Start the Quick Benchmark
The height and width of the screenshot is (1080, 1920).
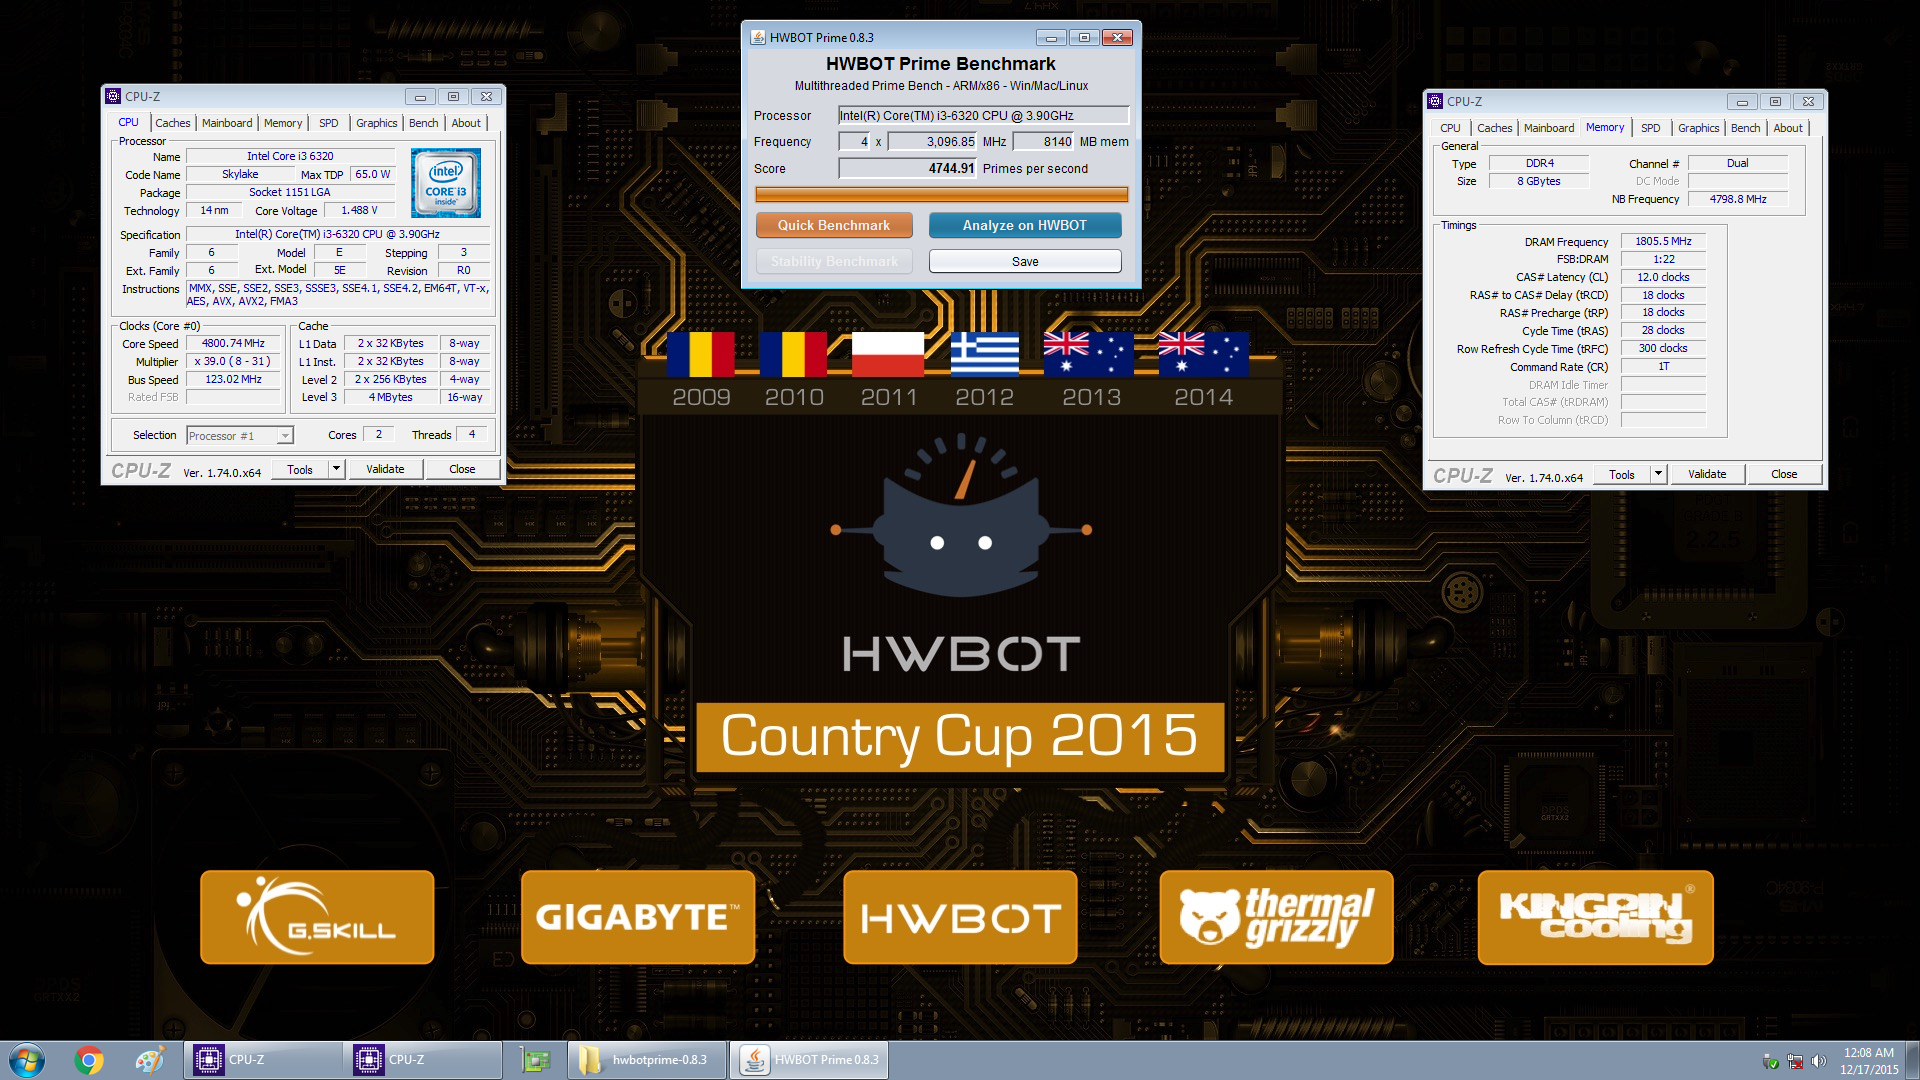point(834,225)
